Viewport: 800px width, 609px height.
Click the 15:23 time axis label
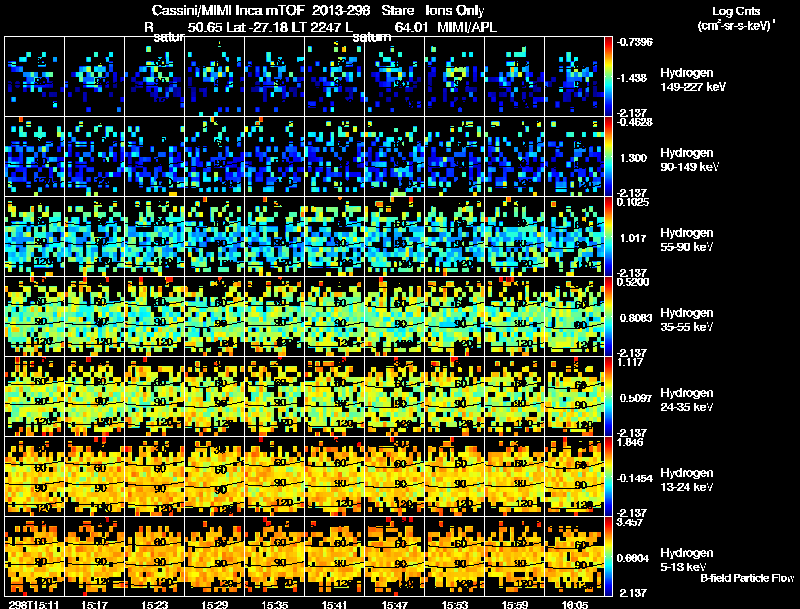point(155,605)
